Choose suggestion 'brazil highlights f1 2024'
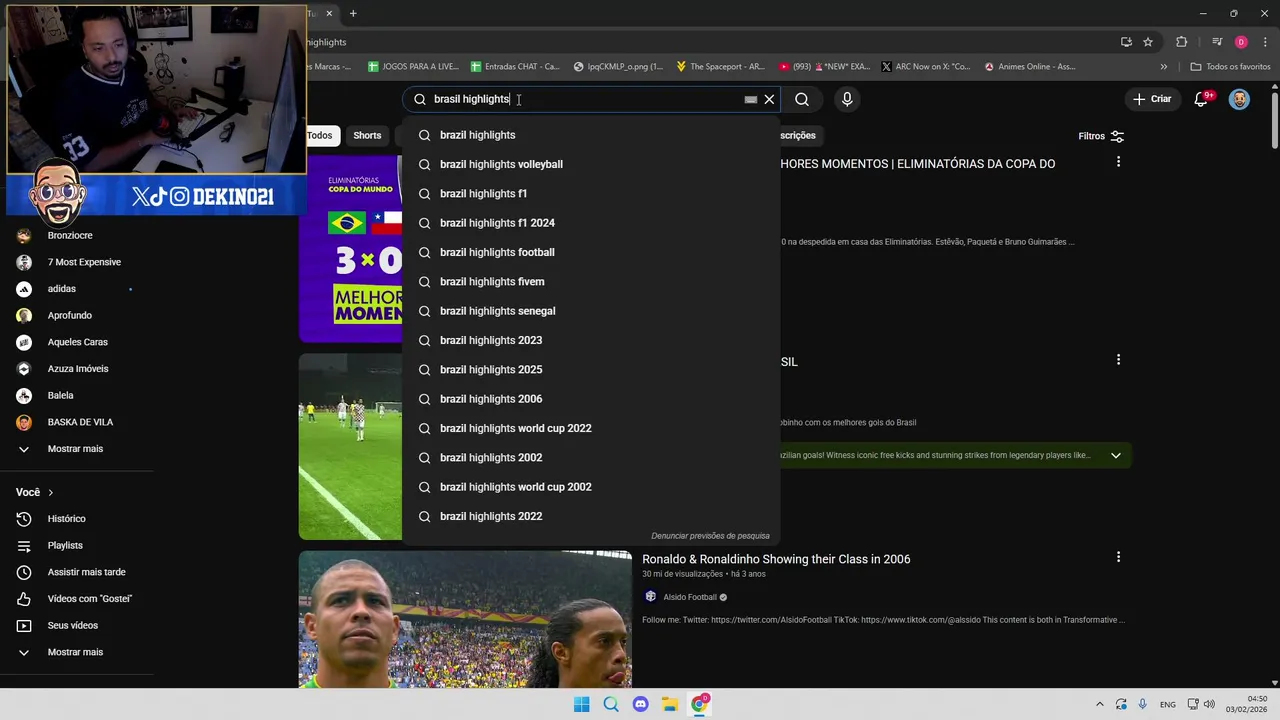Image resolution: width=1280 pixels, height=720 pixels. [591, 223]
